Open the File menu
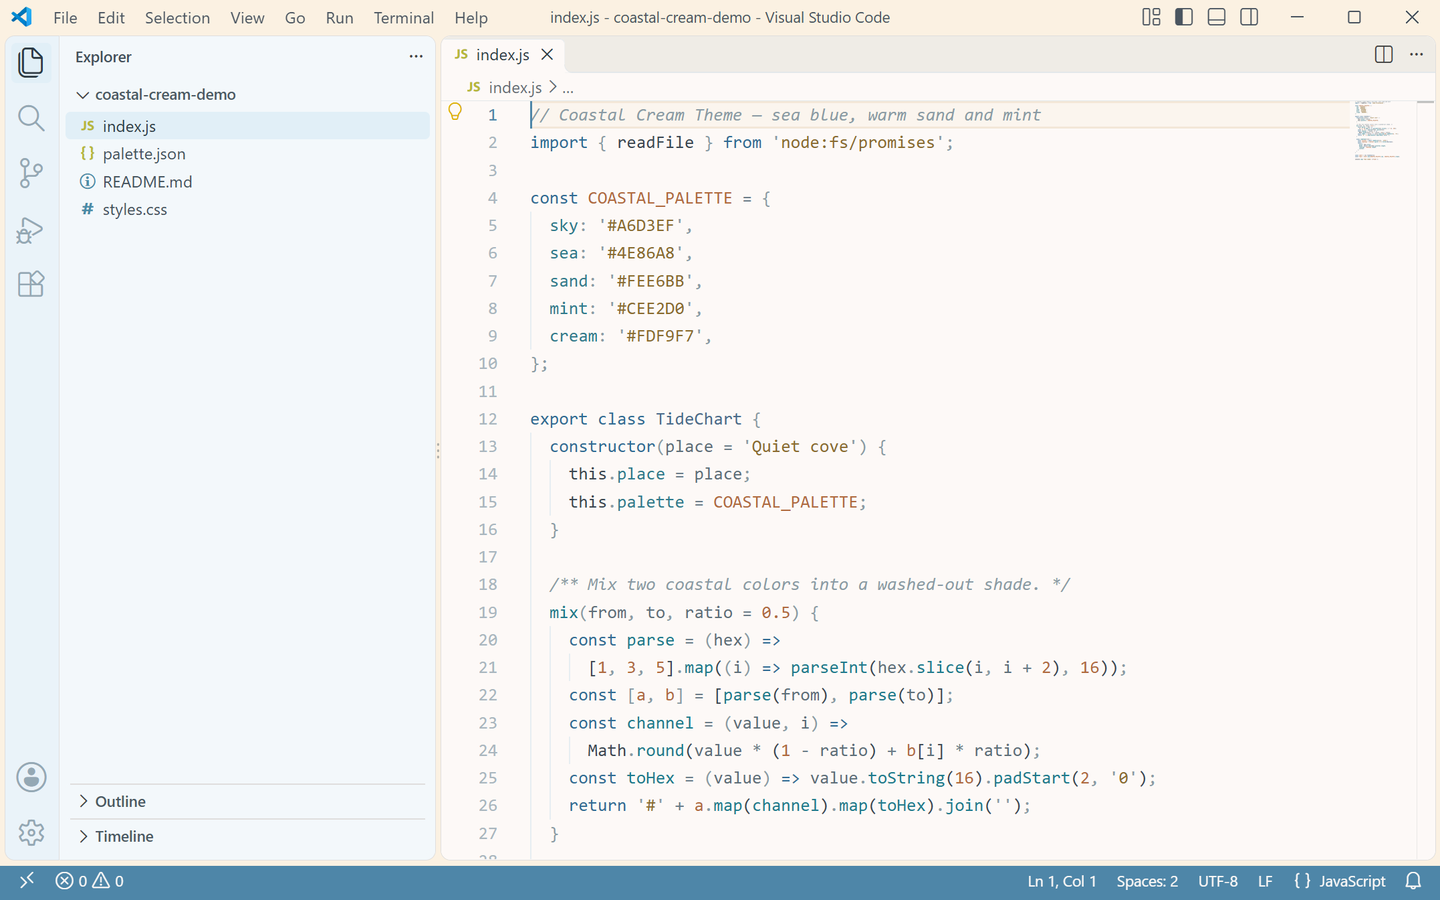The image size is (1440, 900). click(x=65, y=17)
